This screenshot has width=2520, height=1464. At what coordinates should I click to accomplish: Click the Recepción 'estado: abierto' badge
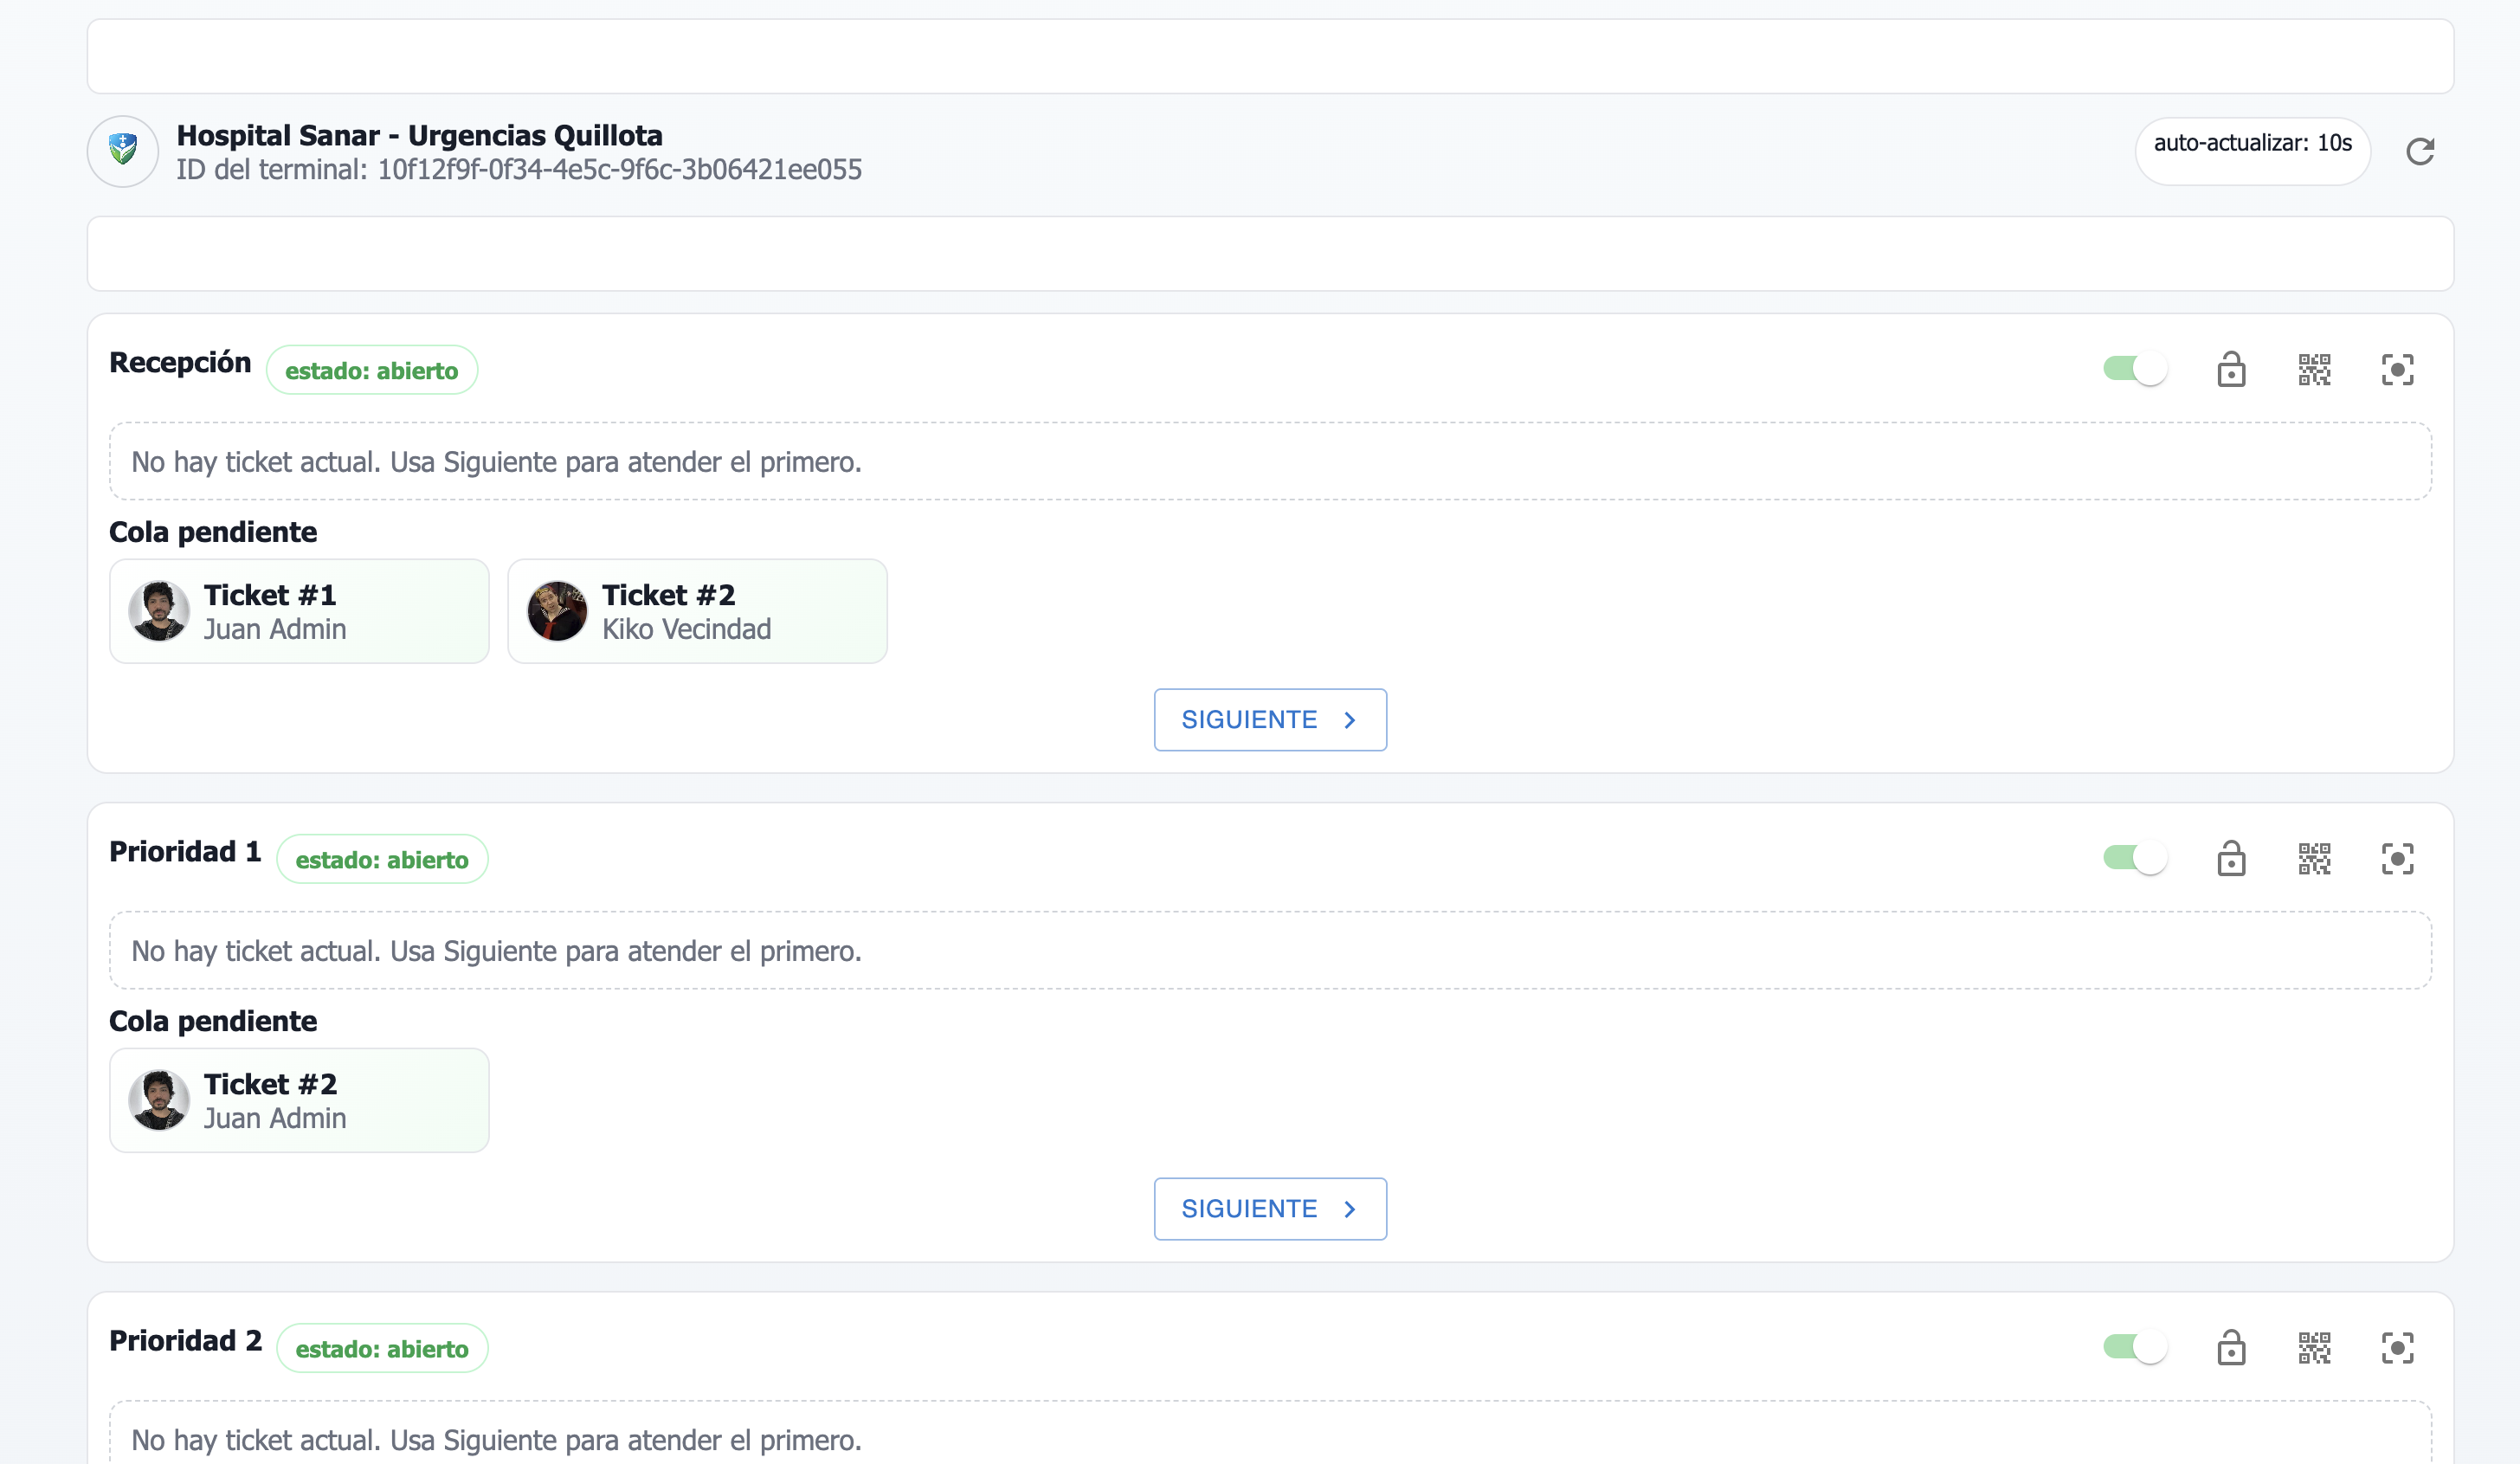pos(372,370)
